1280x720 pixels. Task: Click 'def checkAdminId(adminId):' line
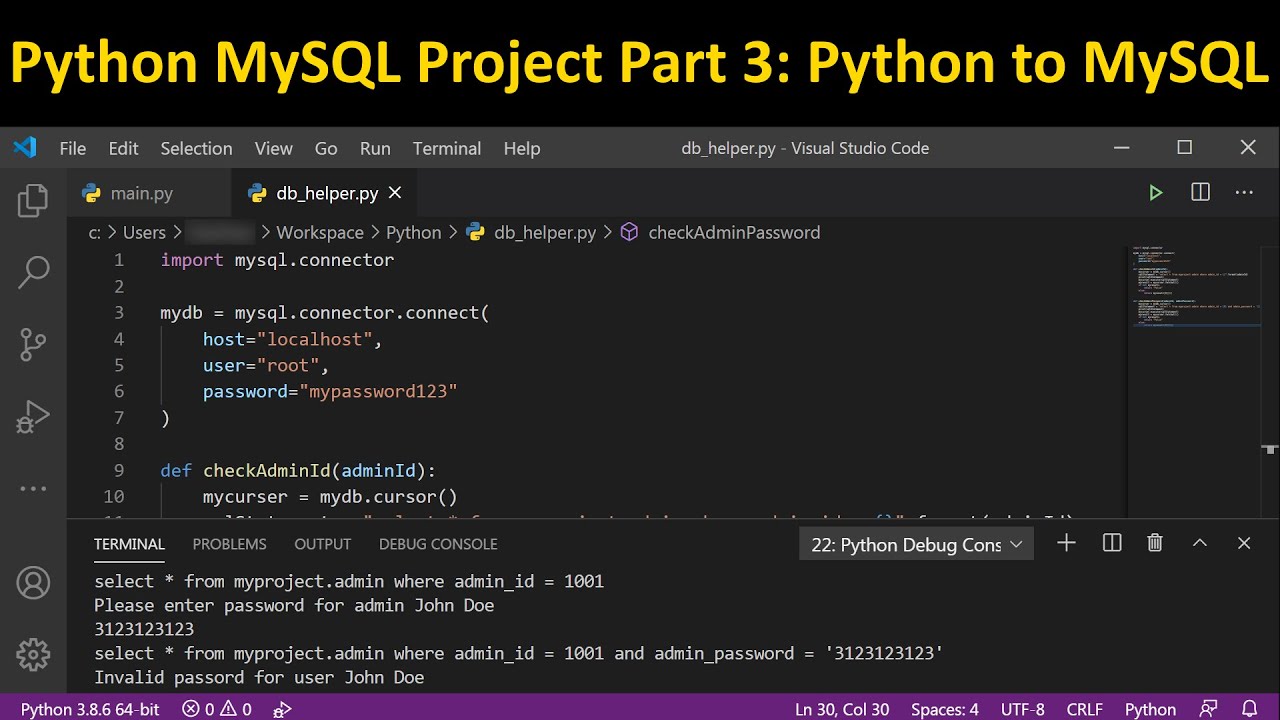[298, 470]
